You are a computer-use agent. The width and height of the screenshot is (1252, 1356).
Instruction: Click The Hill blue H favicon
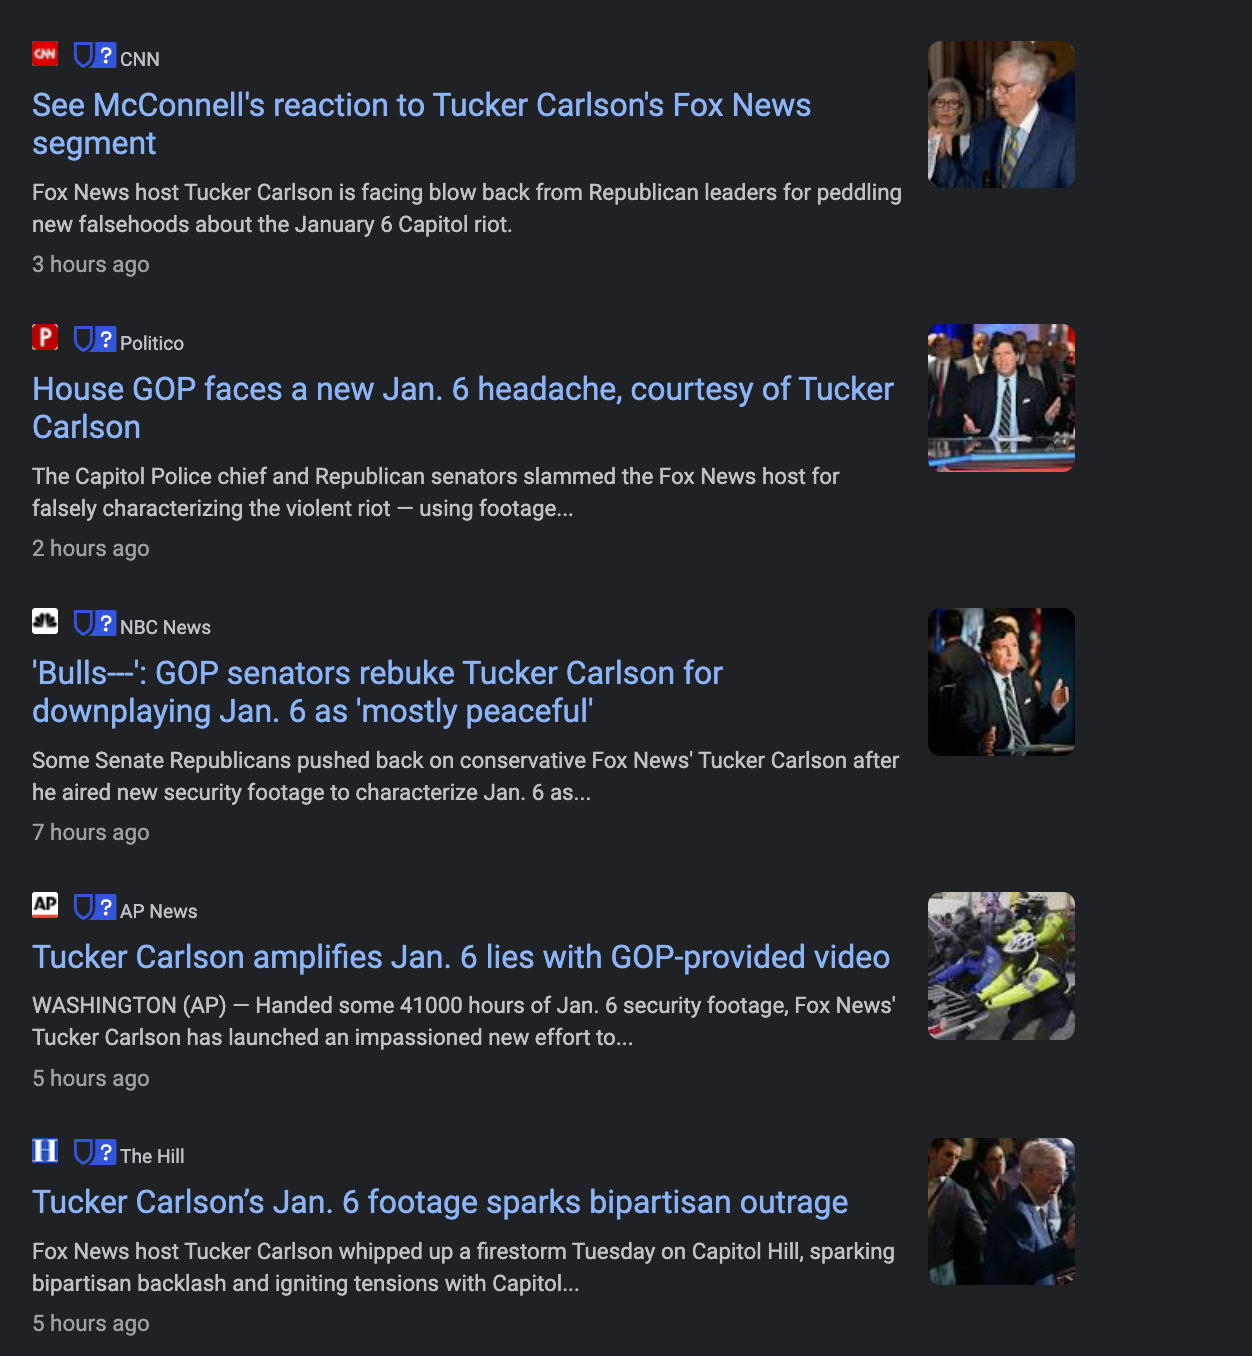click(45, 1151)
